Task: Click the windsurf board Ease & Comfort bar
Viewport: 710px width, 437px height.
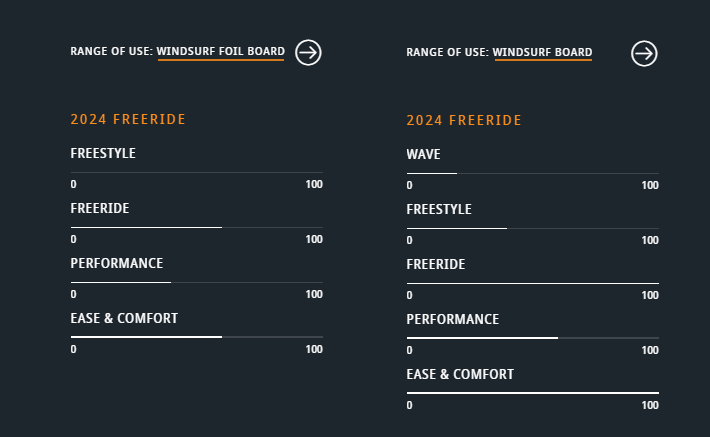Action: (x=532, y=393)
